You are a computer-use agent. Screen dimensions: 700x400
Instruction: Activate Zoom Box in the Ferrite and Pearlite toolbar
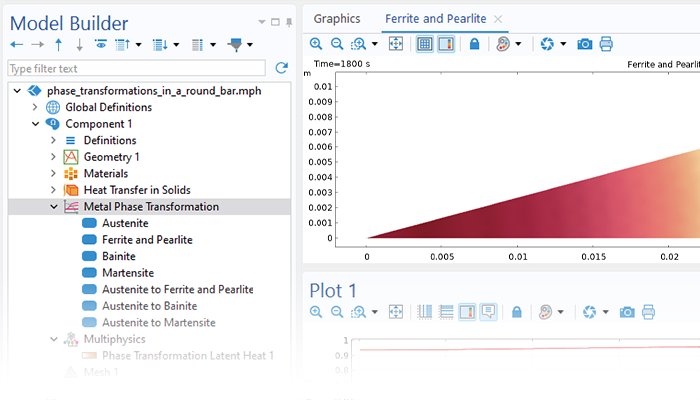coord(358,44)
